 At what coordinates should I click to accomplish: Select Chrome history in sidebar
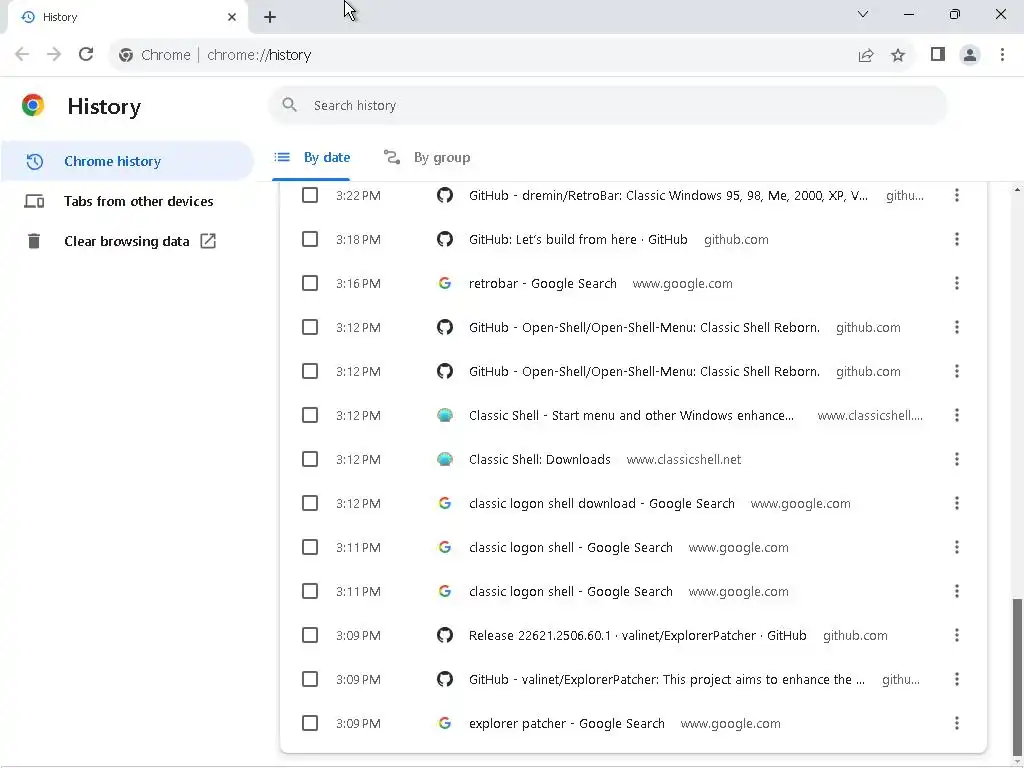point(127,161)
